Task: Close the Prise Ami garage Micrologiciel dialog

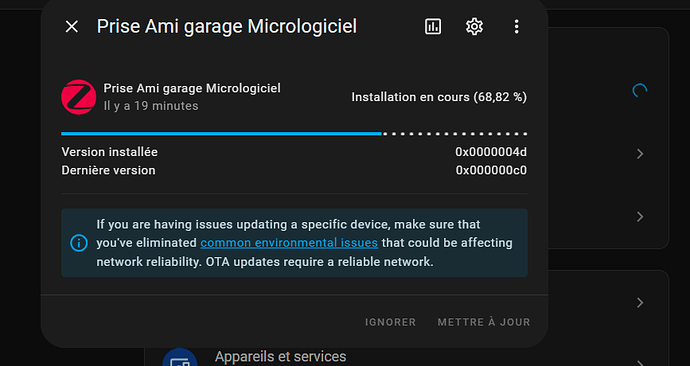Action: (x=72, y=27)
